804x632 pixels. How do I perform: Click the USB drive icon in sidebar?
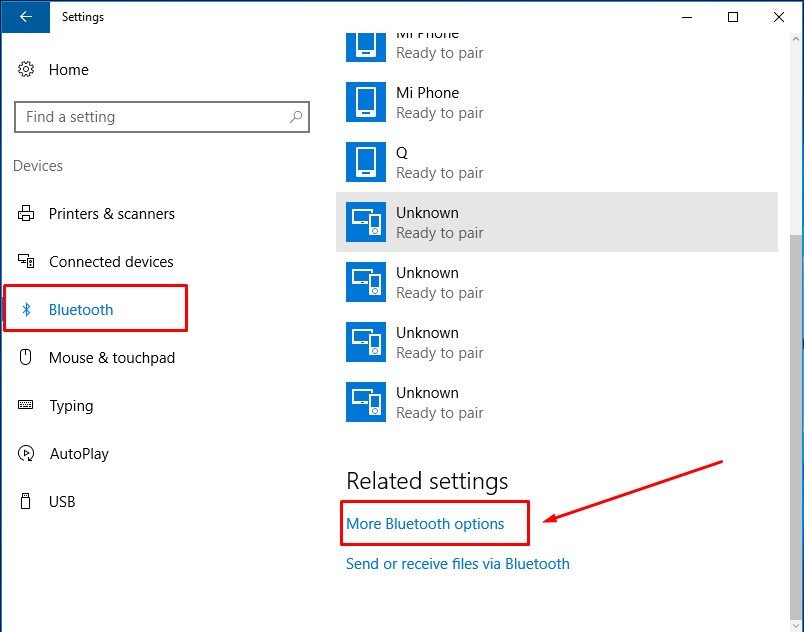pos(26,502)
